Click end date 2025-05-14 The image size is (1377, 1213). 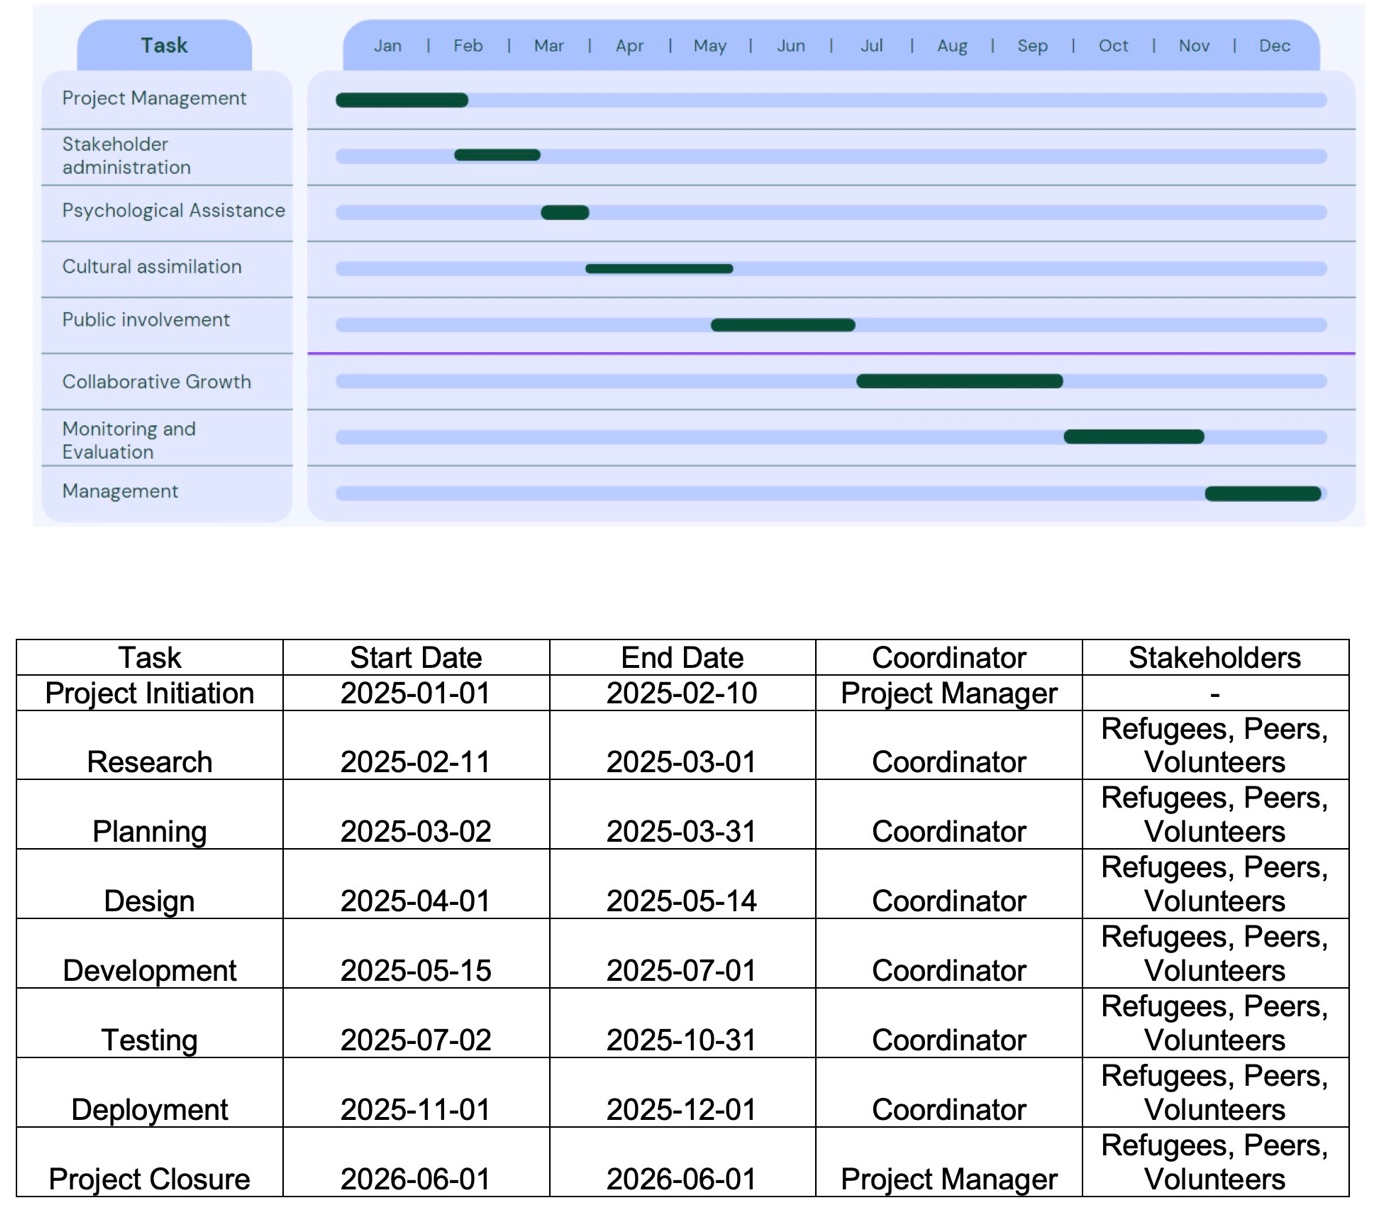[682, 901]
